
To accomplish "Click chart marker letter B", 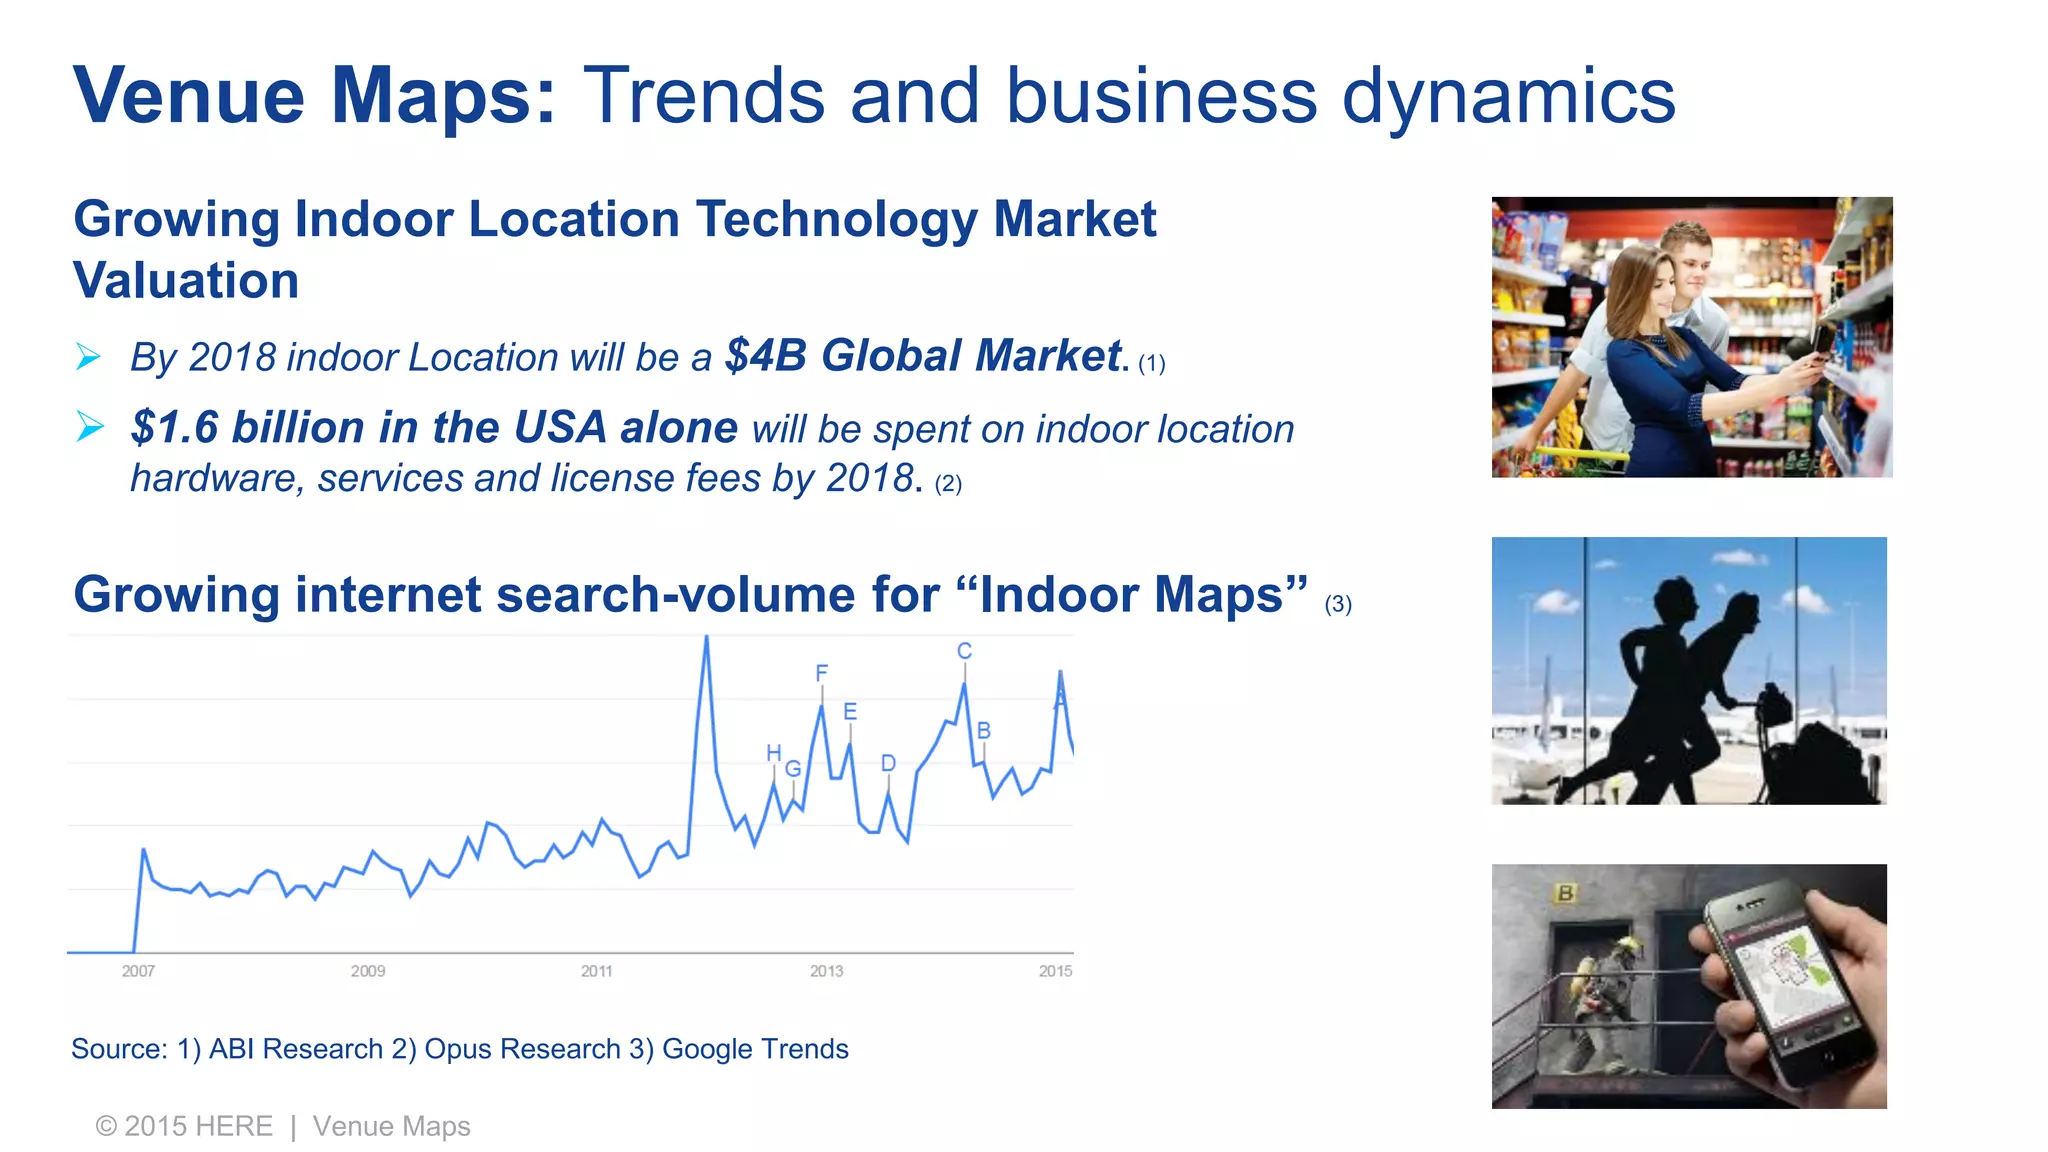I will 984,731.
